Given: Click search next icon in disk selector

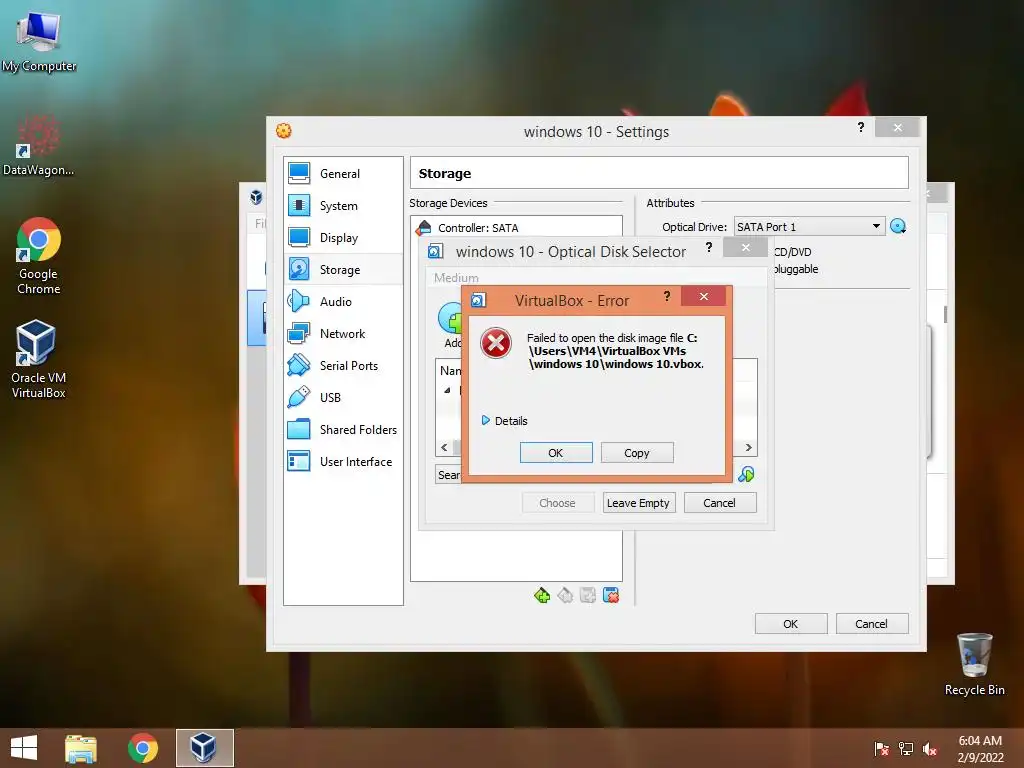Looking at the screenshot, I should [x=746, y=474].
